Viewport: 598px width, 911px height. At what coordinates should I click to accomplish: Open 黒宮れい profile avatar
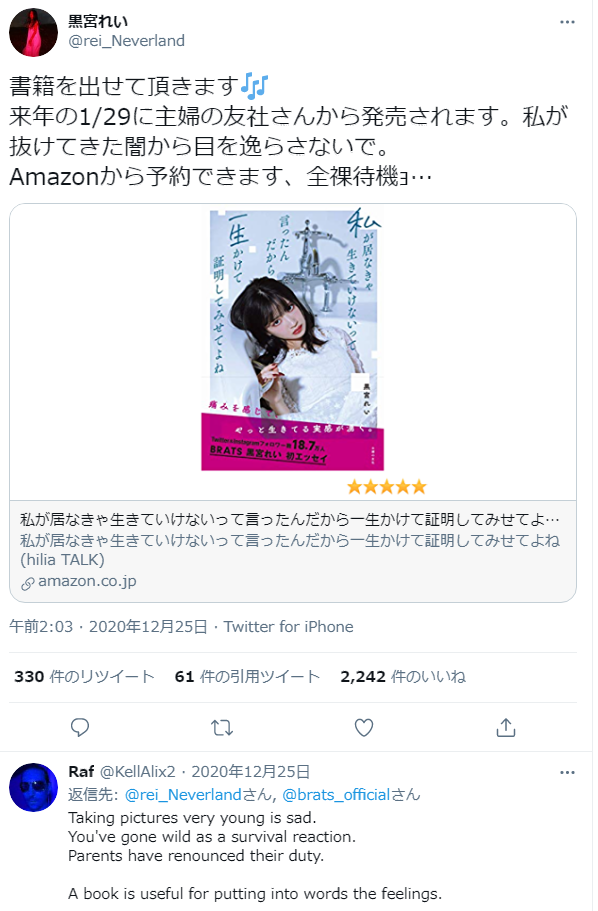[34, 33]
